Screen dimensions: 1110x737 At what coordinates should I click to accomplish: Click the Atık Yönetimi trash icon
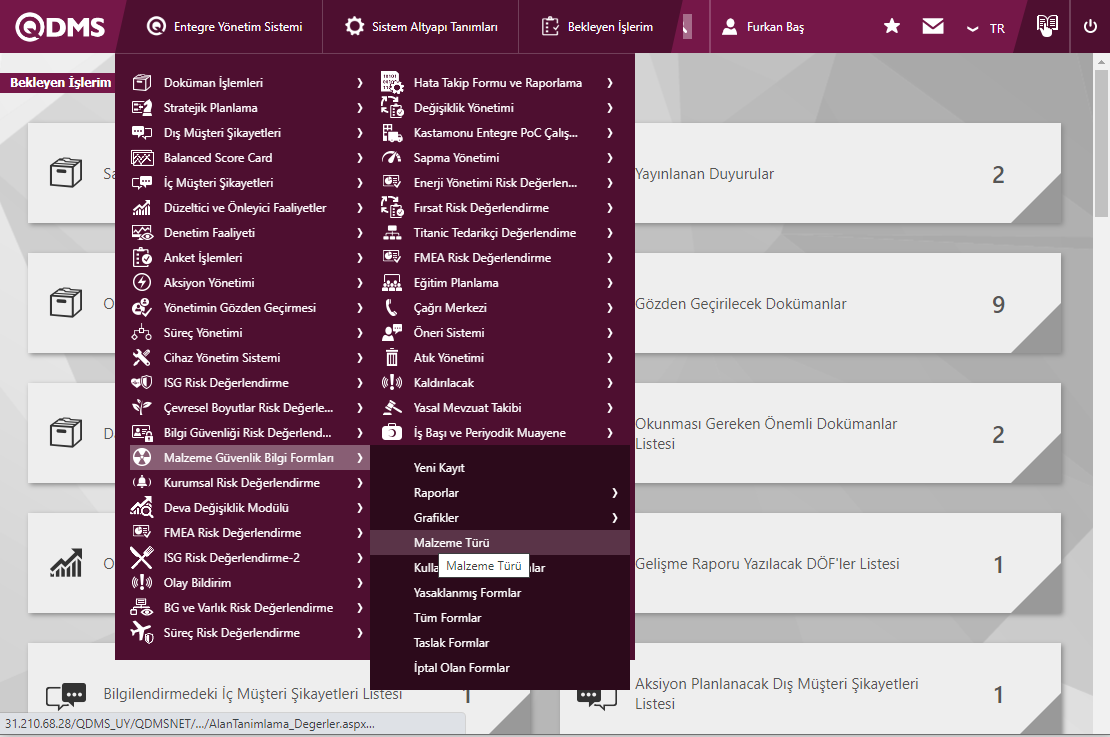tap(392, 358)
